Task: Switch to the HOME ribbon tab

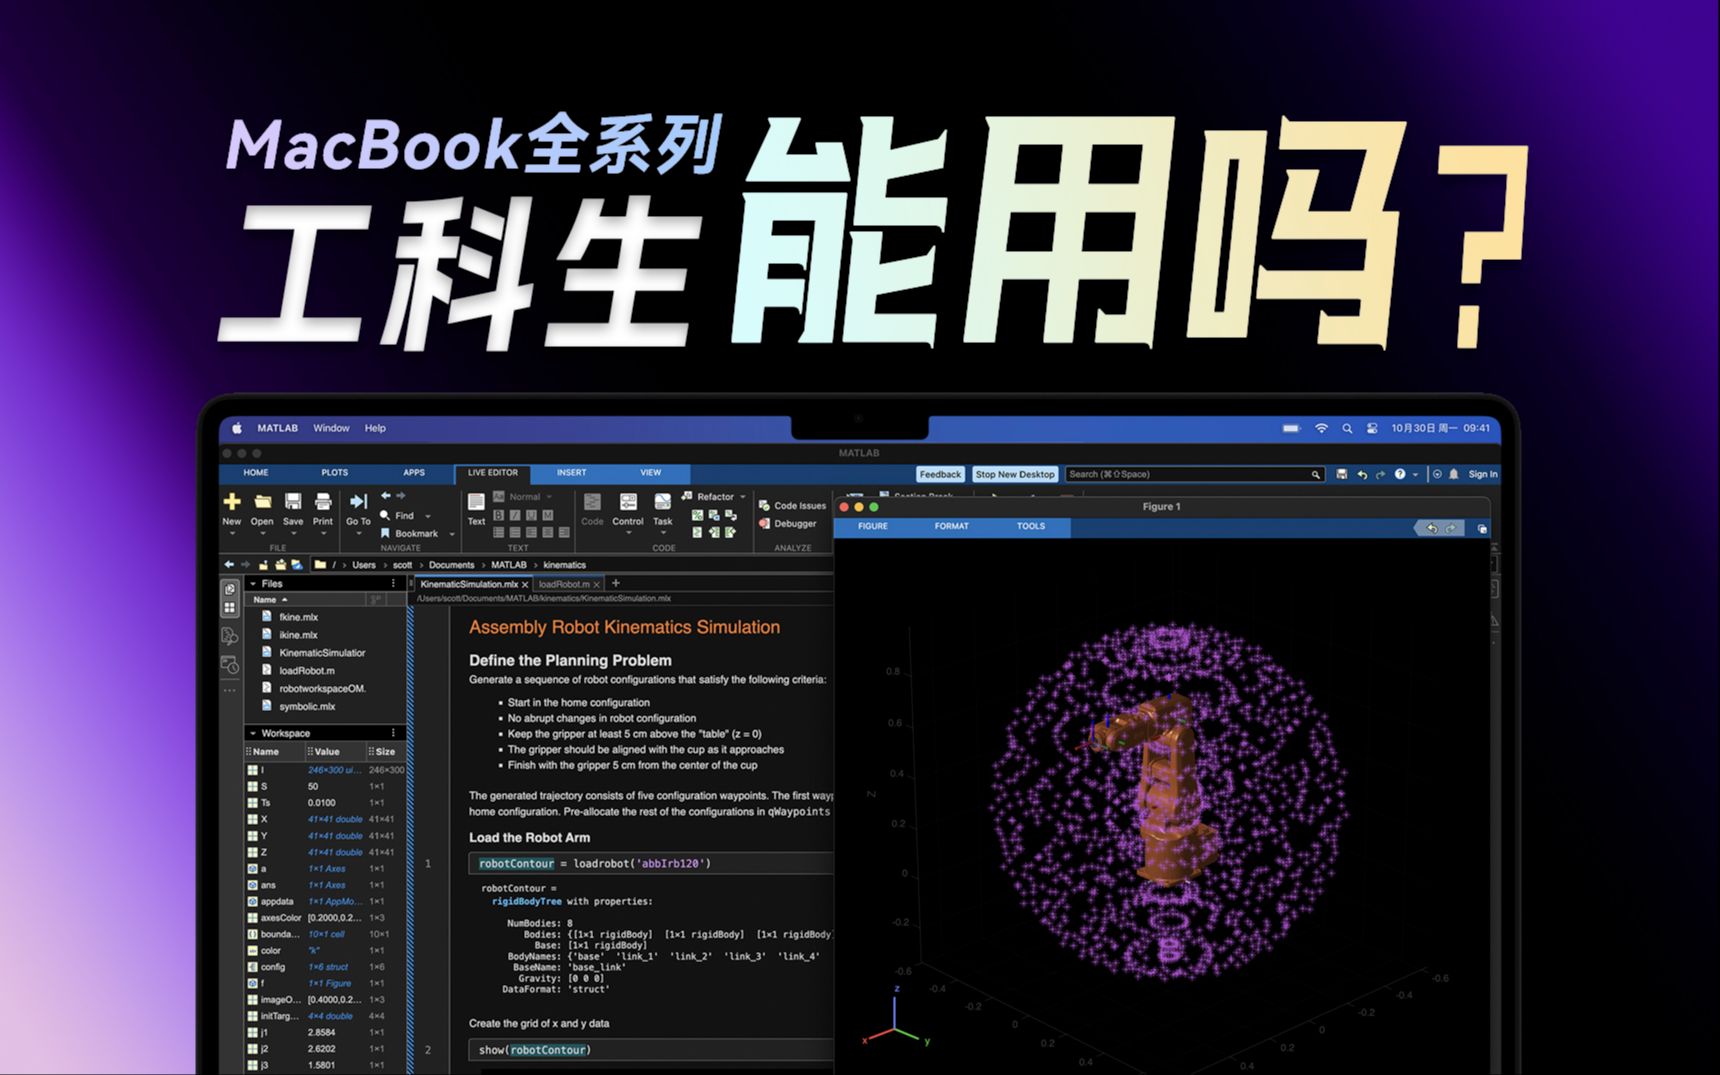Action: click(x=256, y=472)
